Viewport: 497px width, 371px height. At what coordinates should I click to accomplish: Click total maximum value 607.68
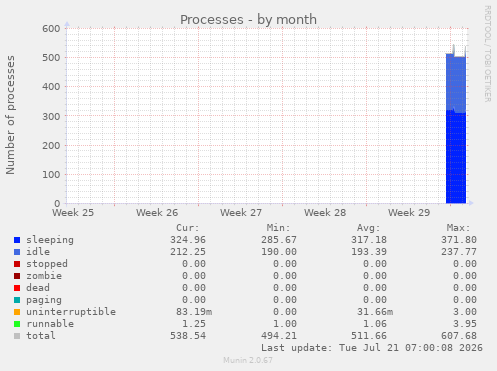pyautogui.click(x=459, y=336)
